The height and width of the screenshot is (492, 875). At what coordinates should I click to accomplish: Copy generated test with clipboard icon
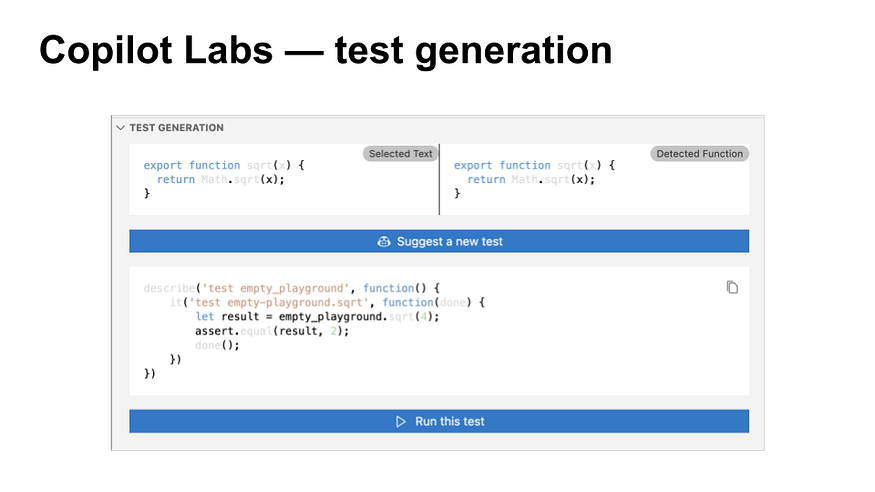click(x=732, y=287)
